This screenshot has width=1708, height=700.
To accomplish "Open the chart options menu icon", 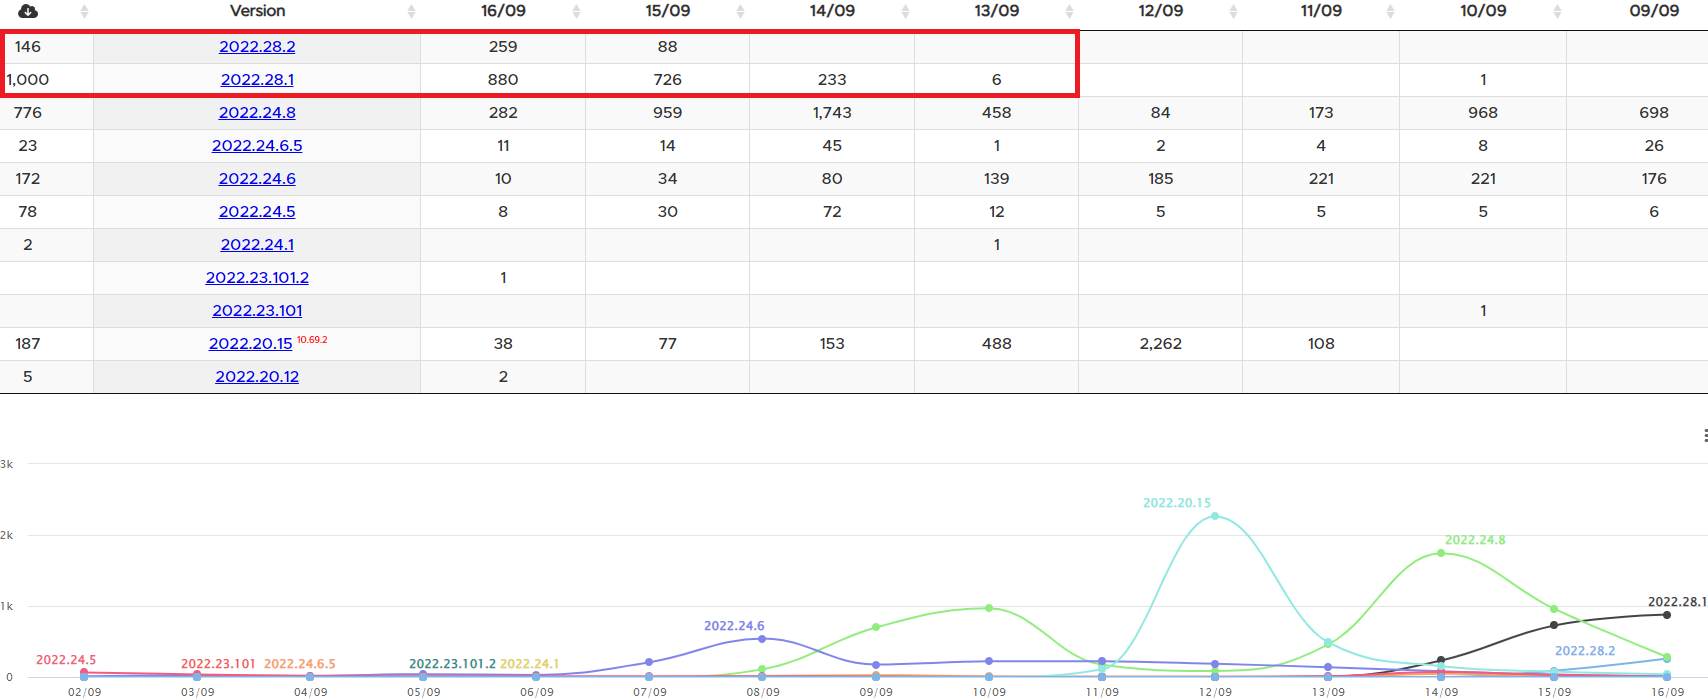I will pyautogui.click(x=1704, y=435).
